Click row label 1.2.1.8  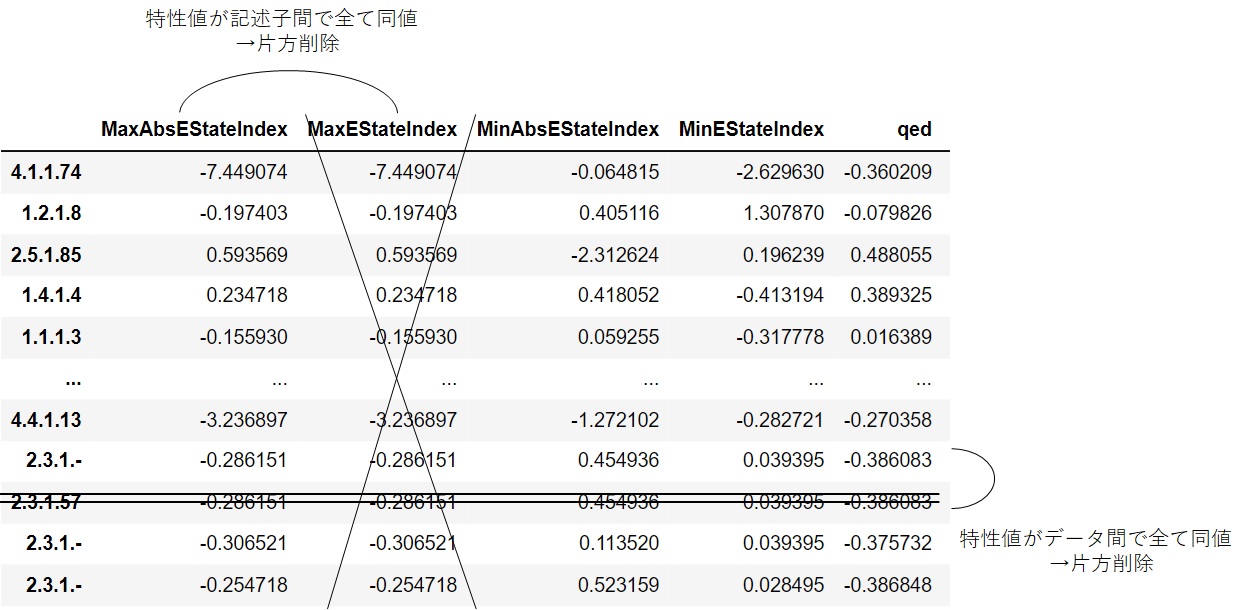coord(51,213)
